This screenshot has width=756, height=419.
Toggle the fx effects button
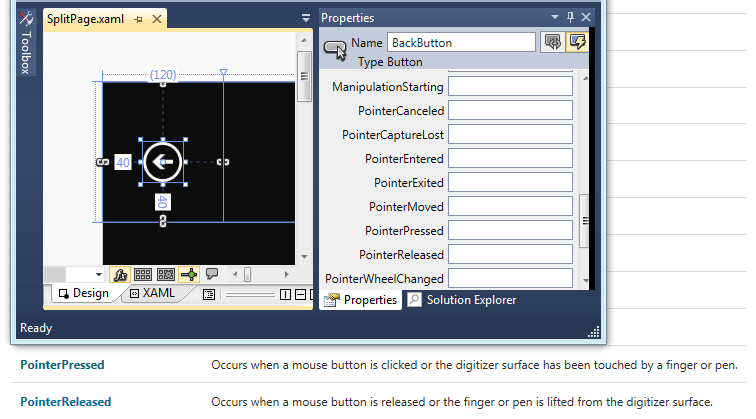[x=120, y=274]
